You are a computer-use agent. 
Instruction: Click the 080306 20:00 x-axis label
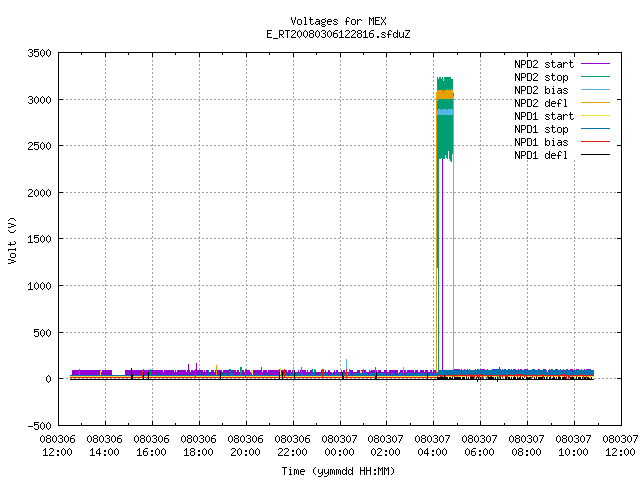pos(245,446)
